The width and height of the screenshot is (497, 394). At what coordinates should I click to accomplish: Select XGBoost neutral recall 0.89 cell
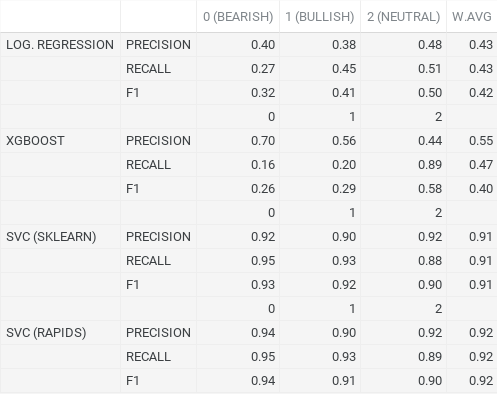click(x=403, y=165)
